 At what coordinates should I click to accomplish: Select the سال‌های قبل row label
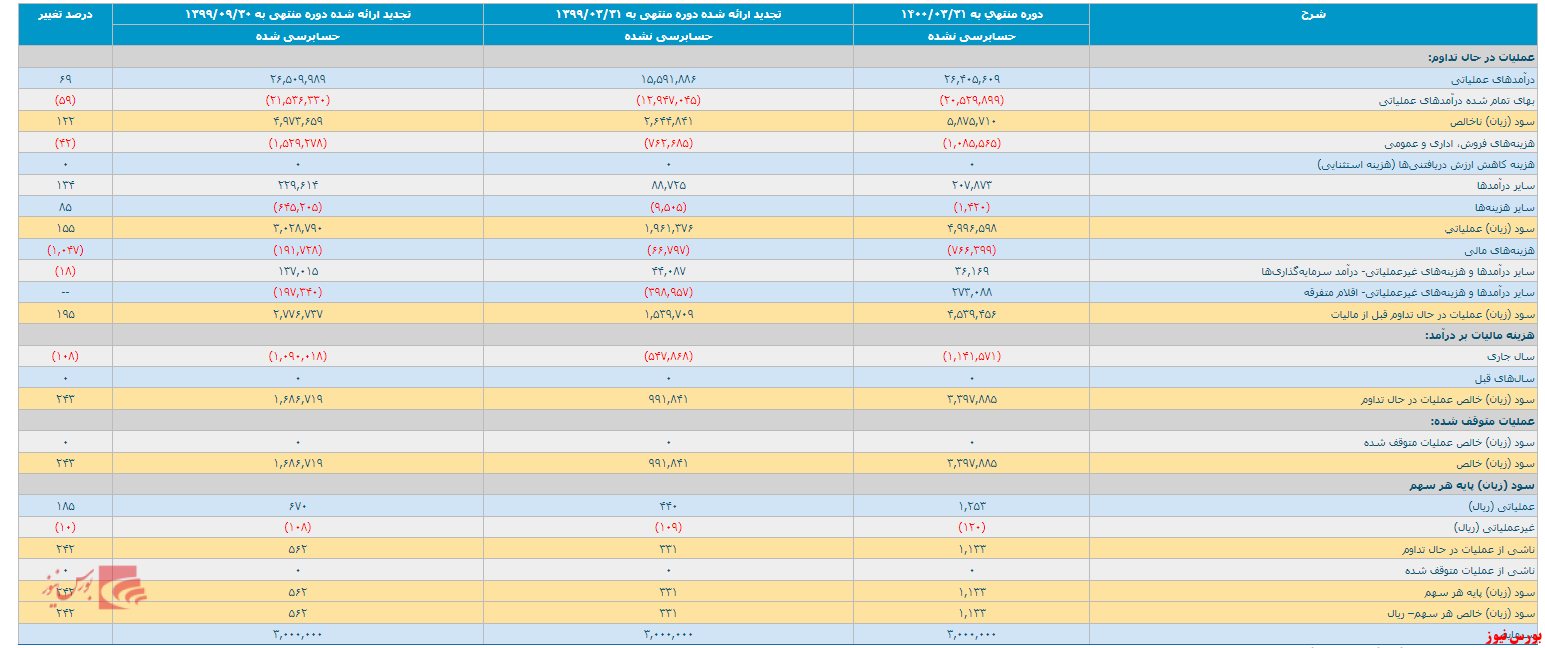coord(1514,378)
